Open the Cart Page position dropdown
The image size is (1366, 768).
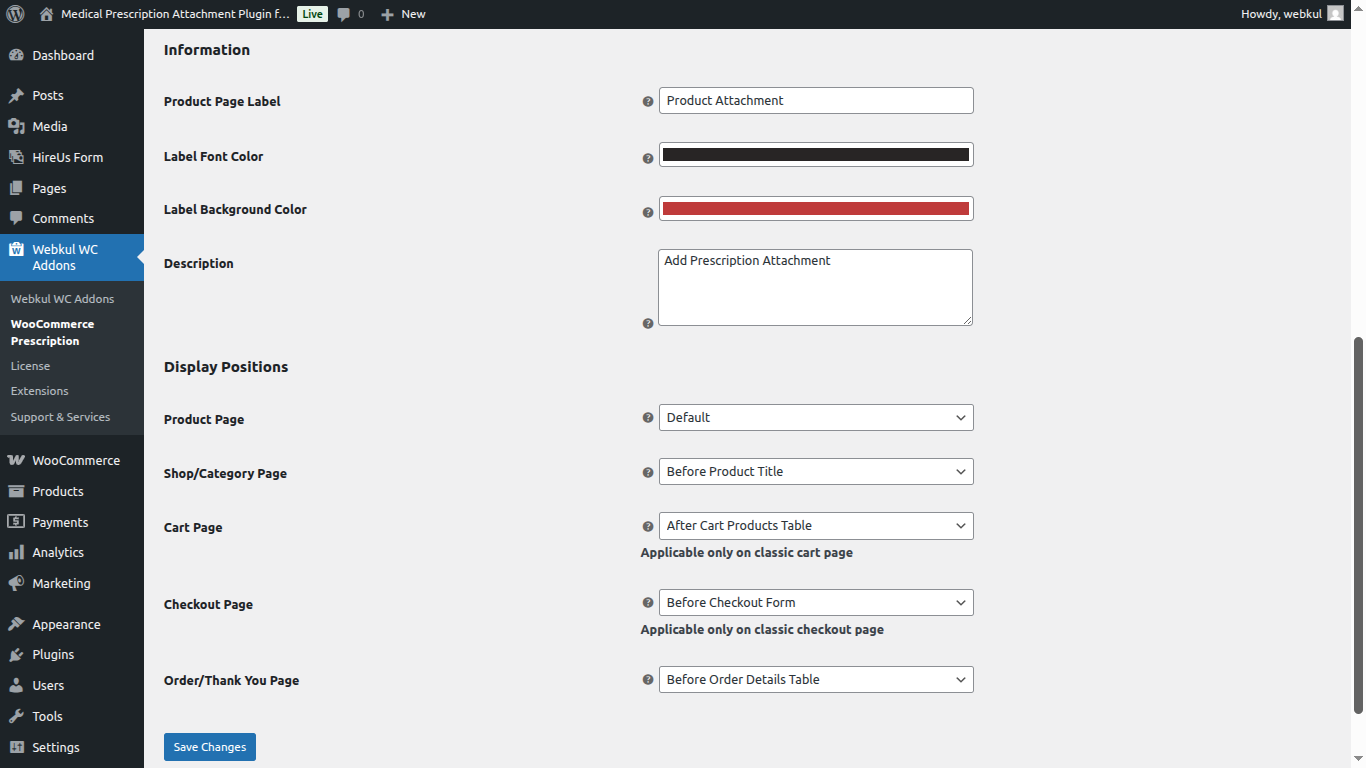coord(816,526)
